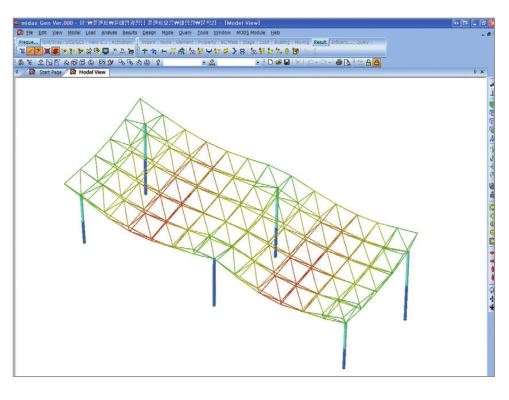Click the Save (floppy disk) icon

(x=287, y=62)
